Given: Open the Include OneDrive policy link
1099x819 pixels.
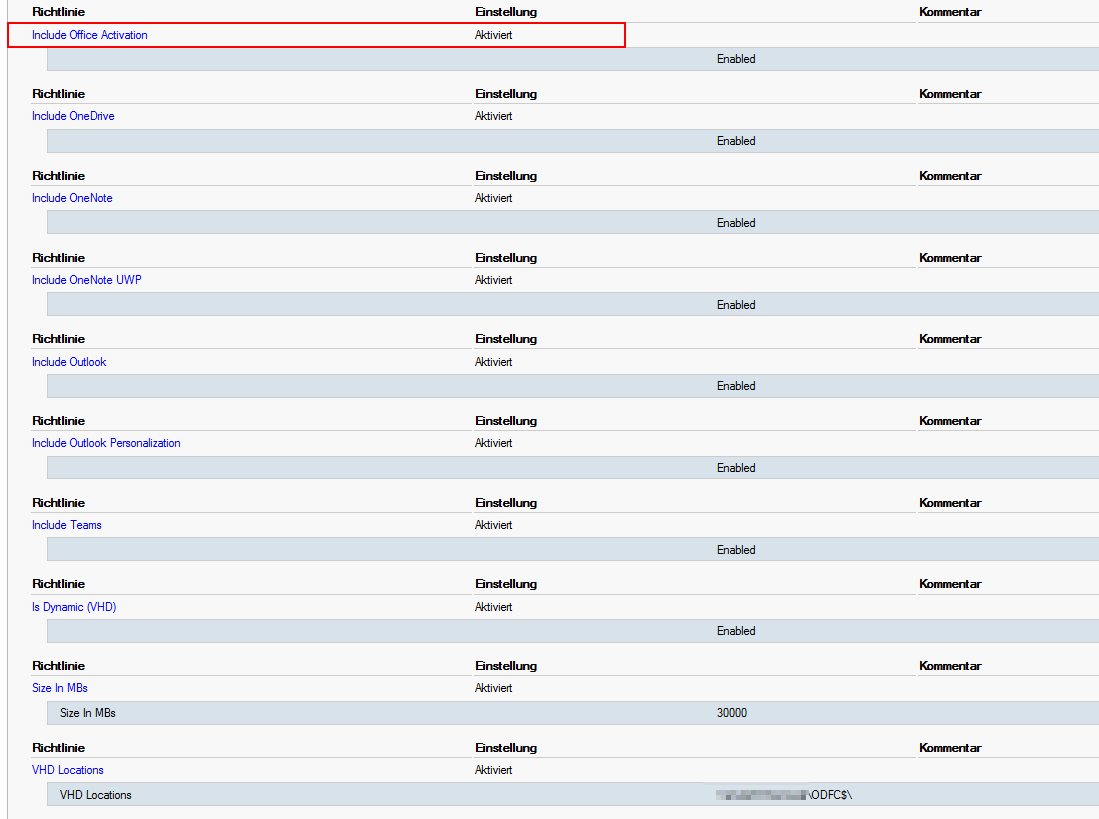Looking at the screenshot, I should click(x=73, y=116).
